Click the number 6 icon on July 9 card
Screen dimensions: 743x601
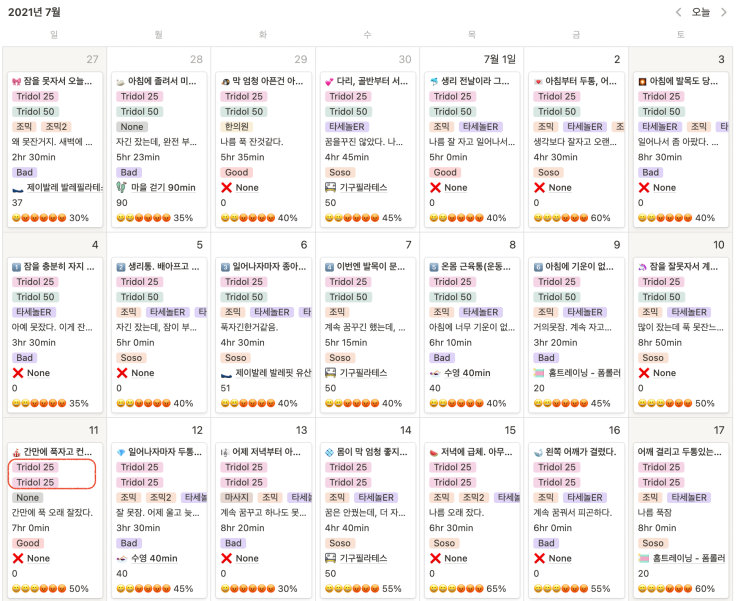pyautogui.click(x=538, y=267)
